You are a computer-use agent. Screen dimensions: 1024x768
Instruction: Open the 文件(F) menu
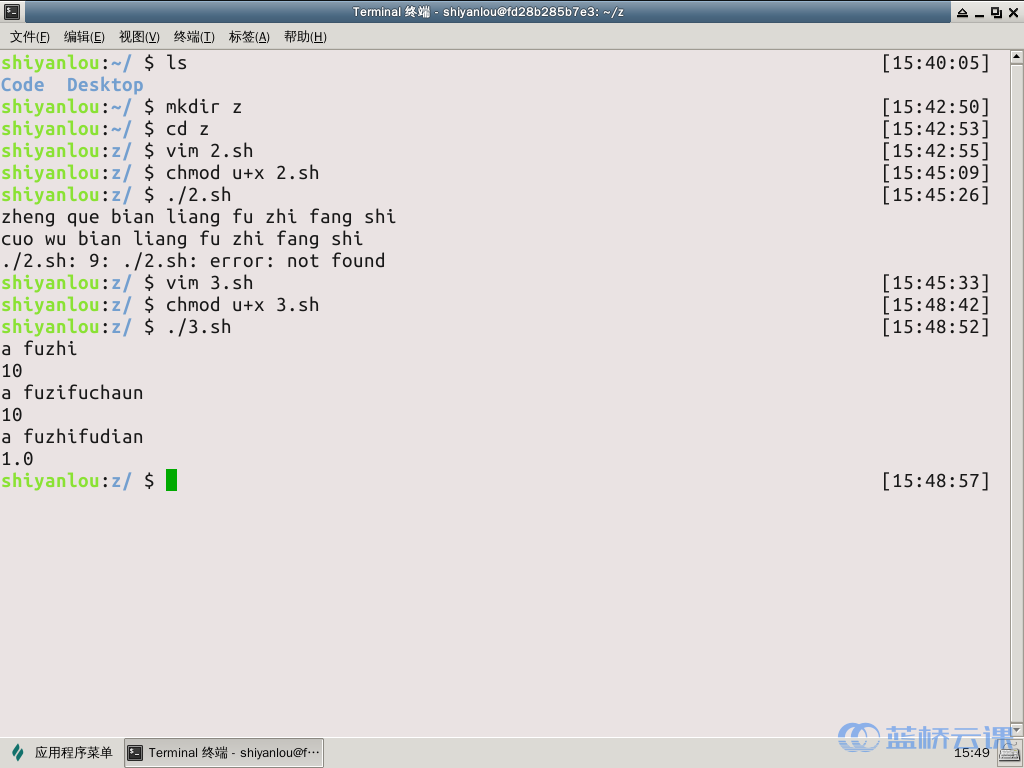coord(30,37)
